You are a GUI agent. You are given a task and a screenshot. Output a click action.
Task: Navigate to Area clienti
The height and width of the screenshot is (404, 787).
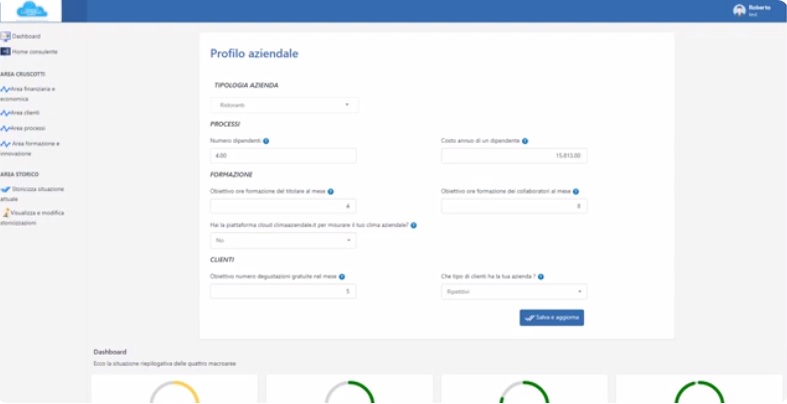click(x=26, y=113)
